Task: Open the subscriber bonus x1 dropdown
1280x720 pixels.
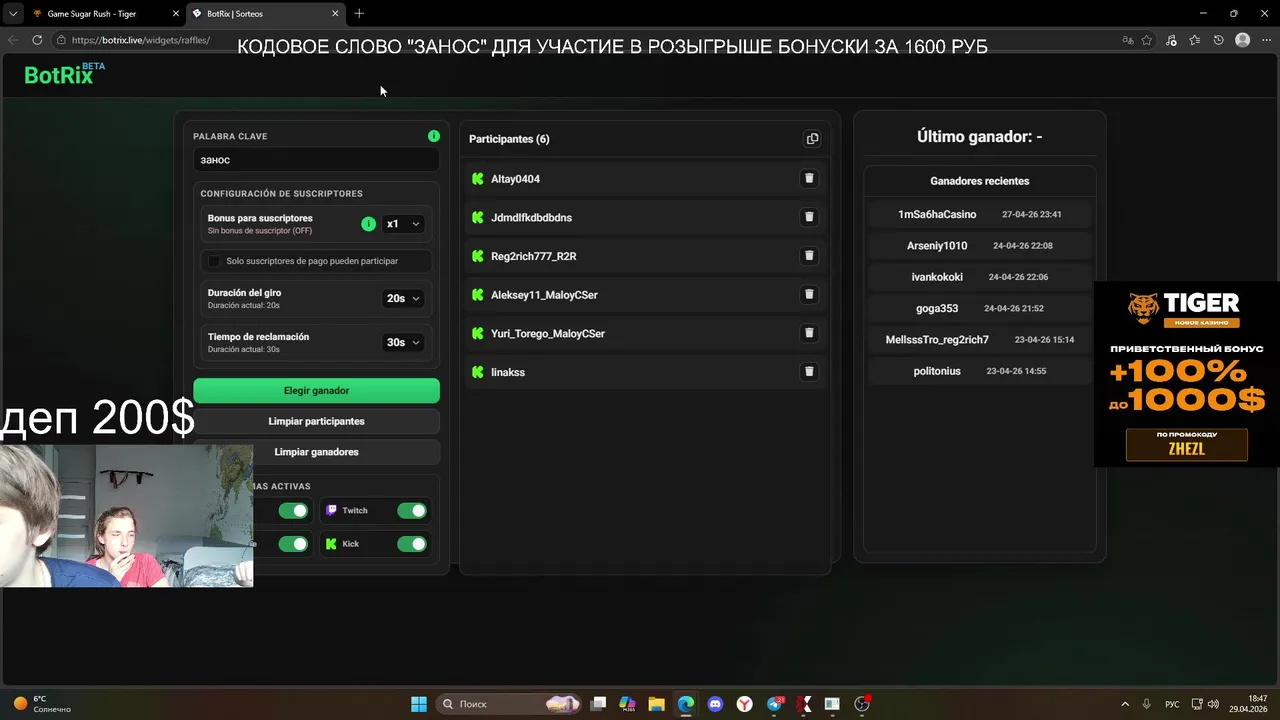Action: click(403, 224)
